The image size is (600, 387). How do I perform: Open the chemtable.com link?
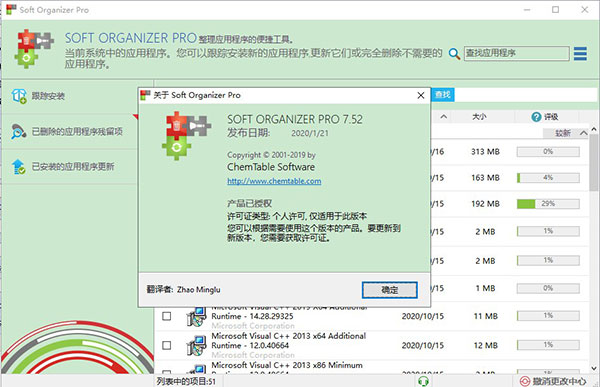pos(274,181)
